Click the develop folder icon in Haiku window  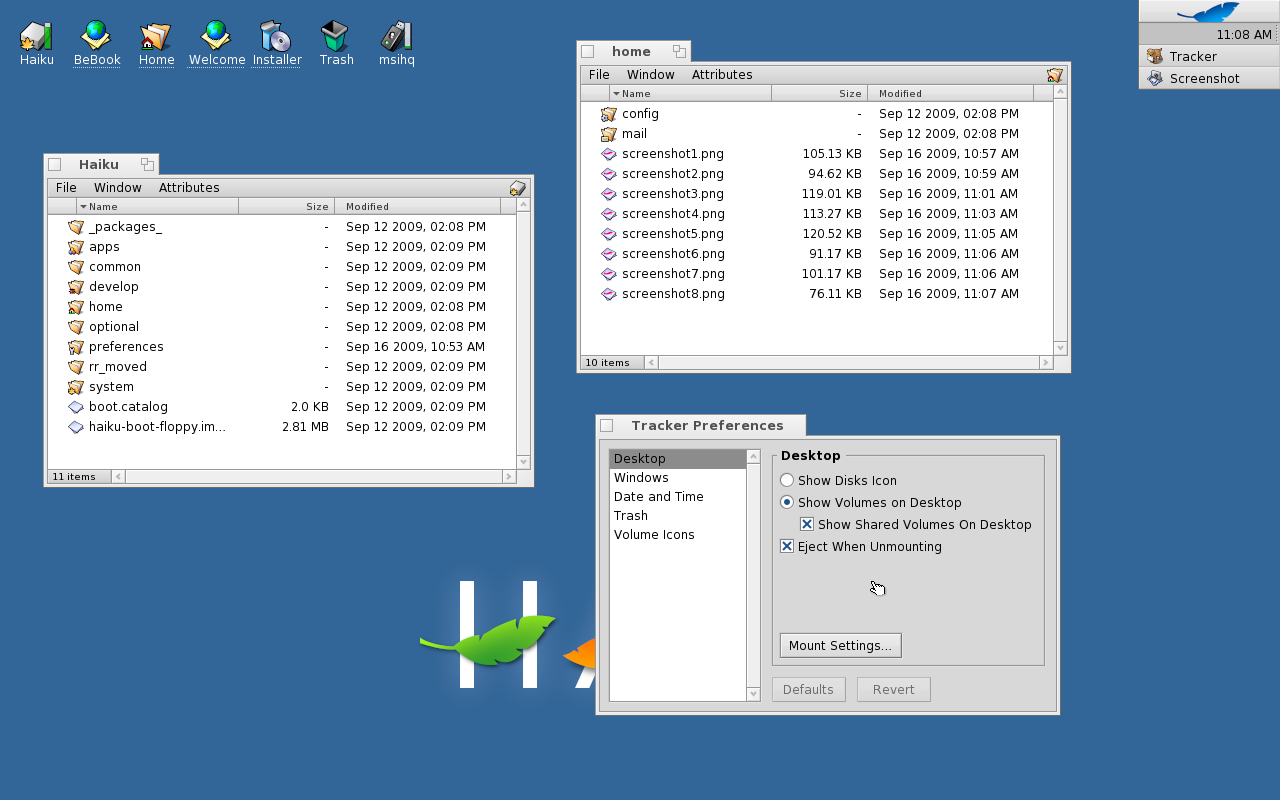coord(76,287)
